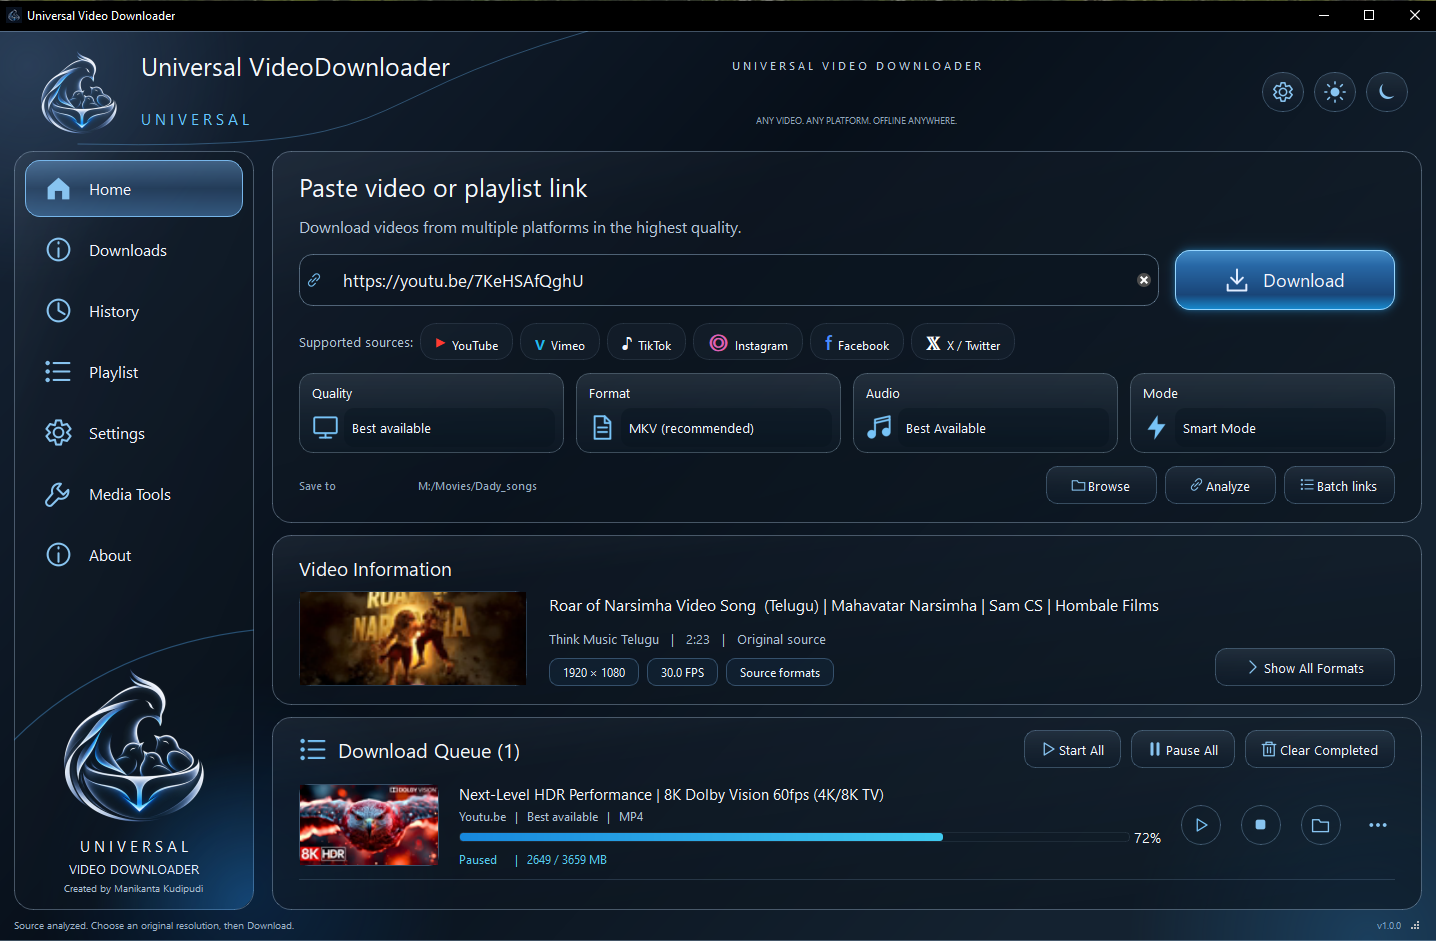Click the blue Download button
Viewport: 1436px width, 941px height.
coord(1285,280)
